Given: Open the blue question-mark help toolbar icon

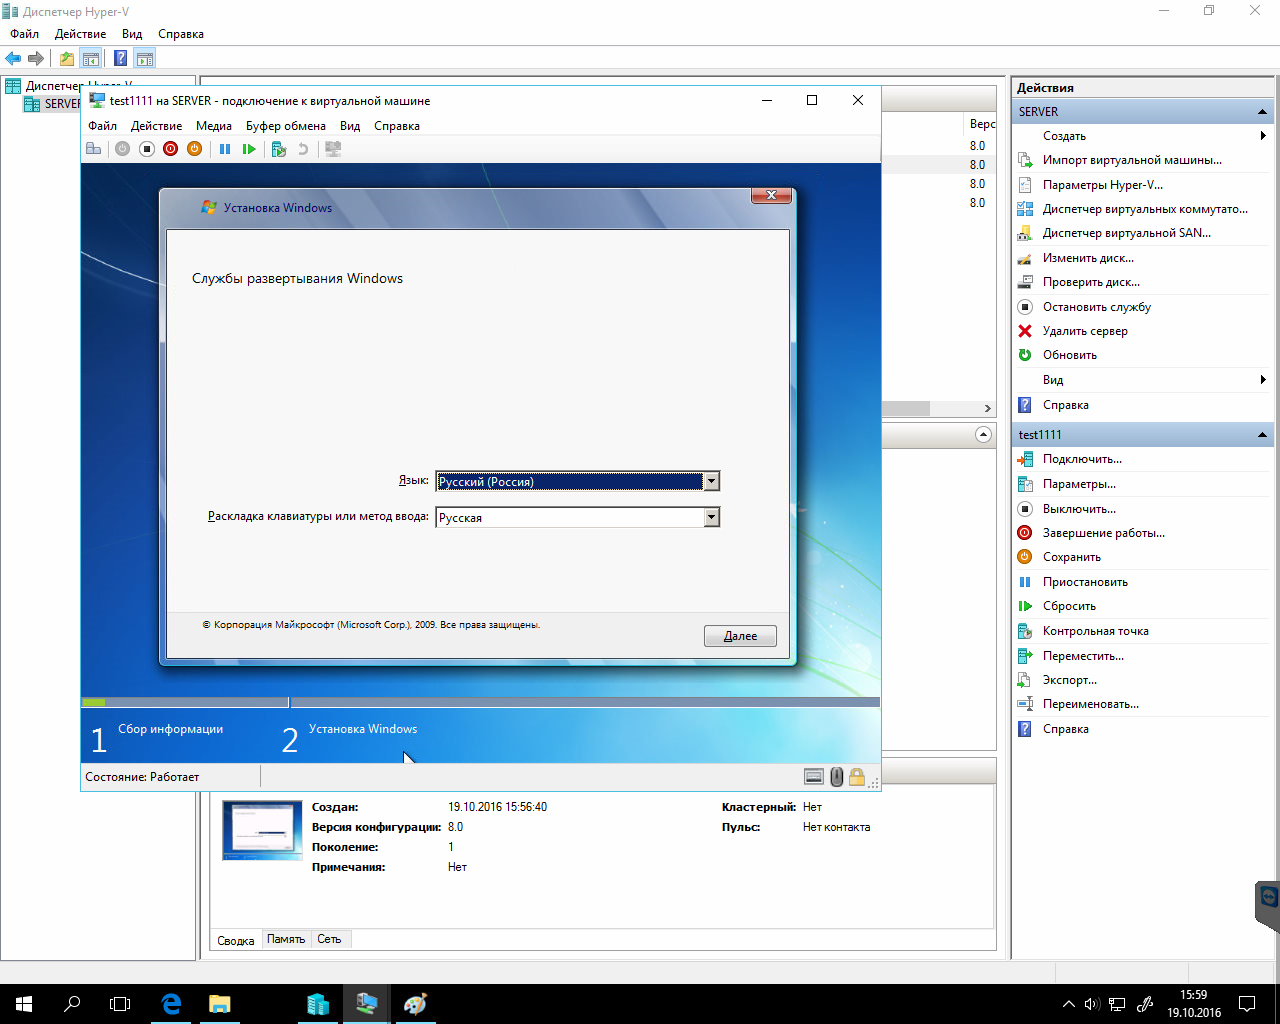Looking at the screenshot, I should [x=120, y=59].
